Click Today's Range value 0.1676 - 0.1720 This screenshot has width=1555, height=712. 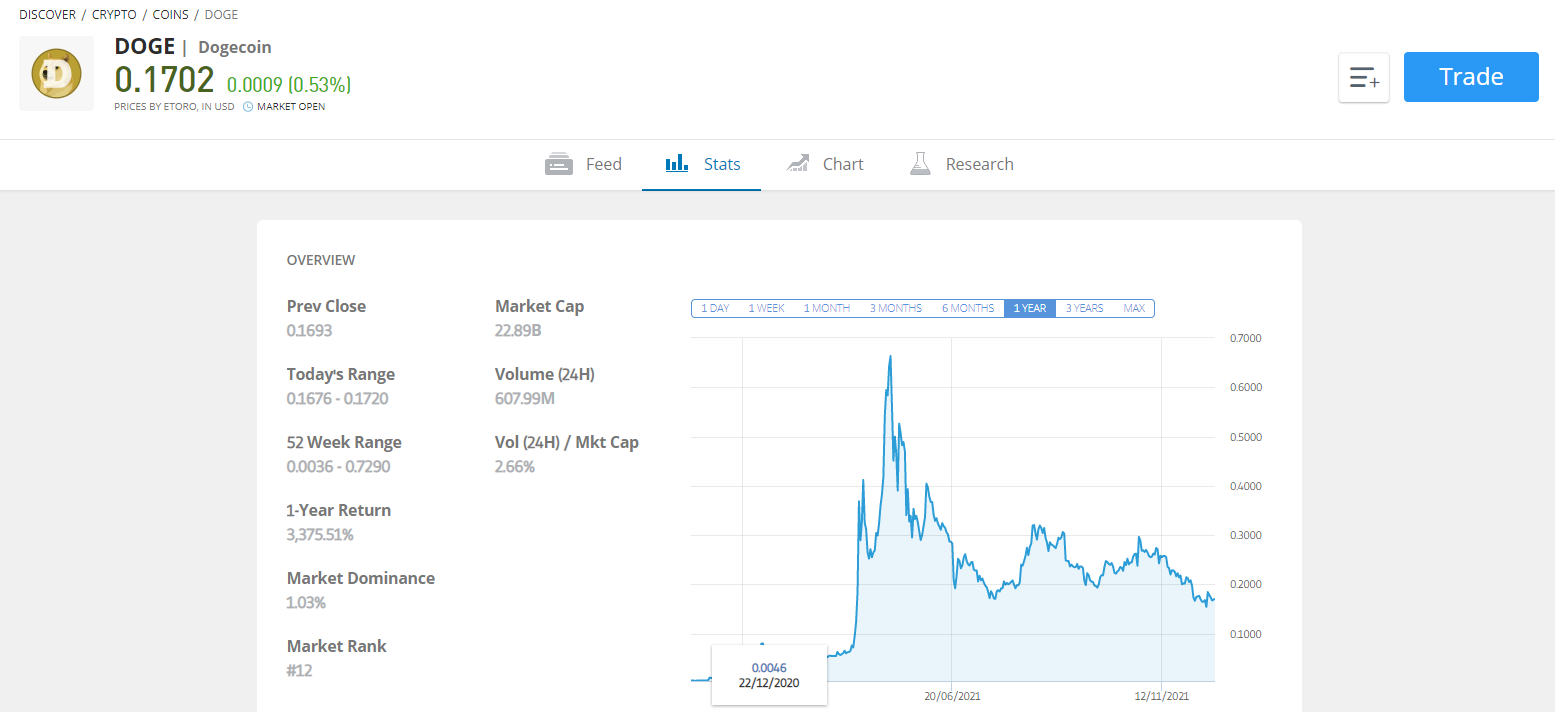337,399
